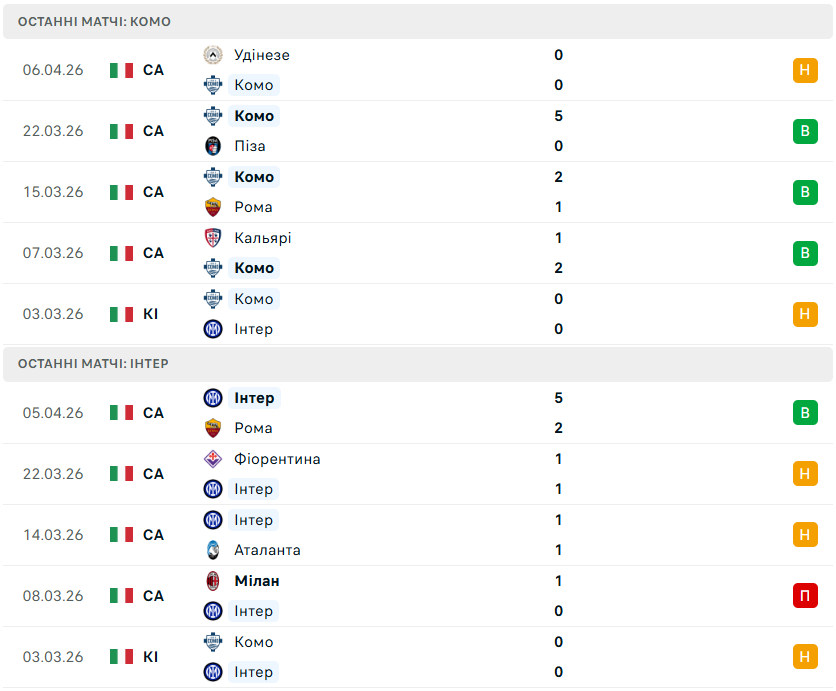Click the Fiorentina team logo
This screenshot has height=691, width=836.
click(212, 459)
